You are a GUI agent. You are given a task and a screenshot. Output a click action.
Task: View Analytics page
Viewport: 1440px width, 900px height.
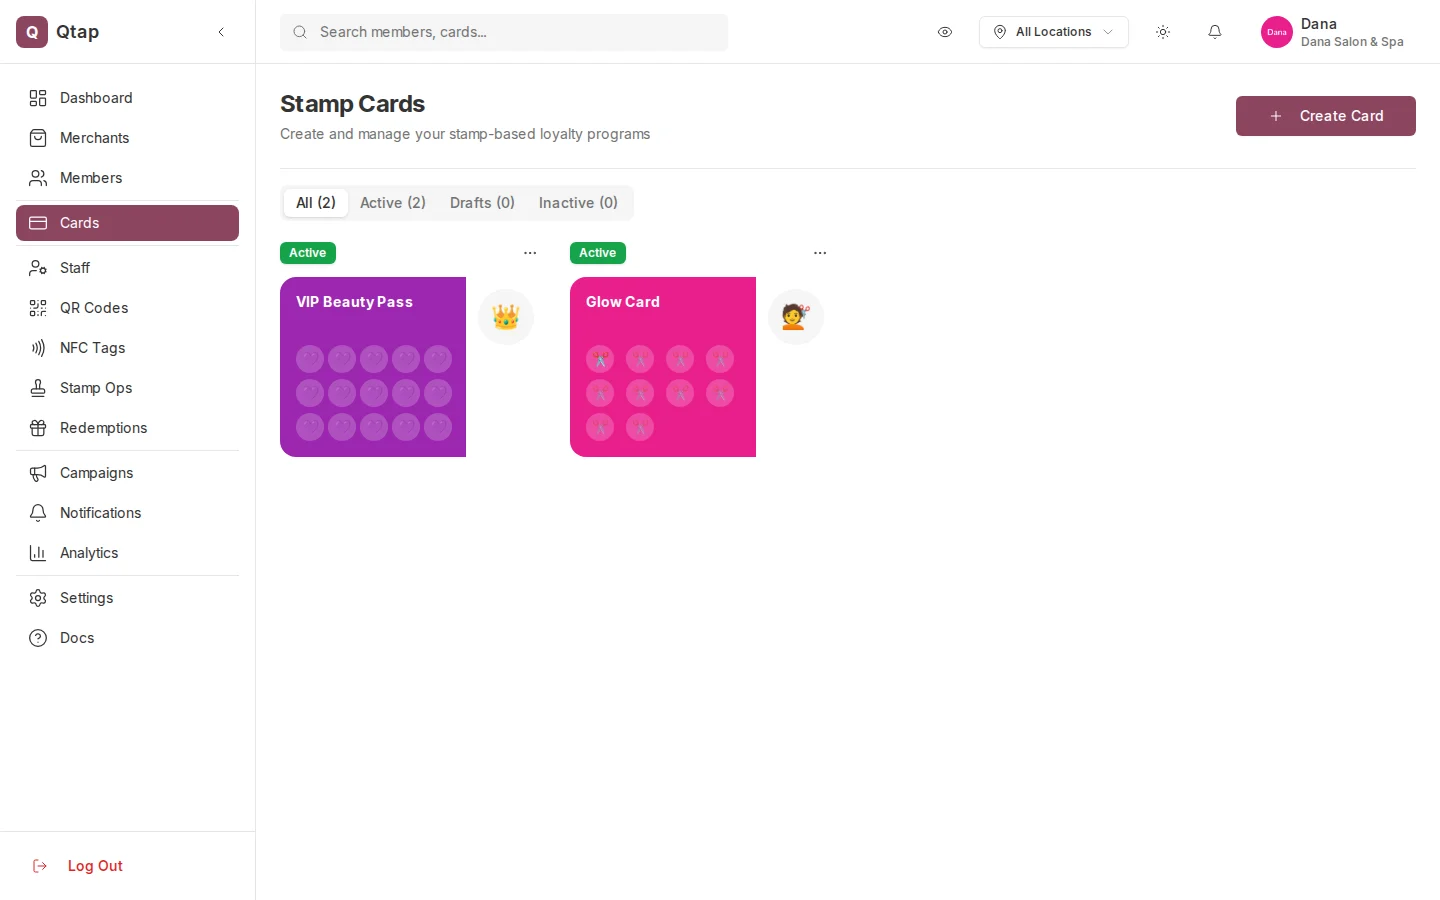point(127,553)
